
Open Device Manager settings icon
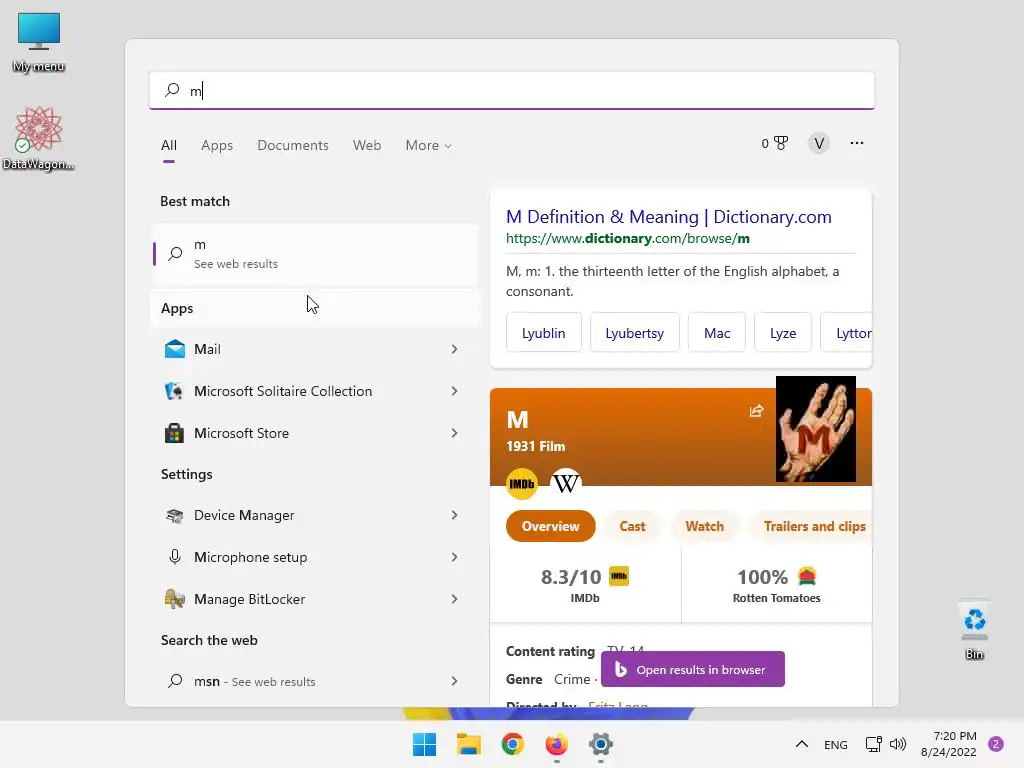pos(174,515)
